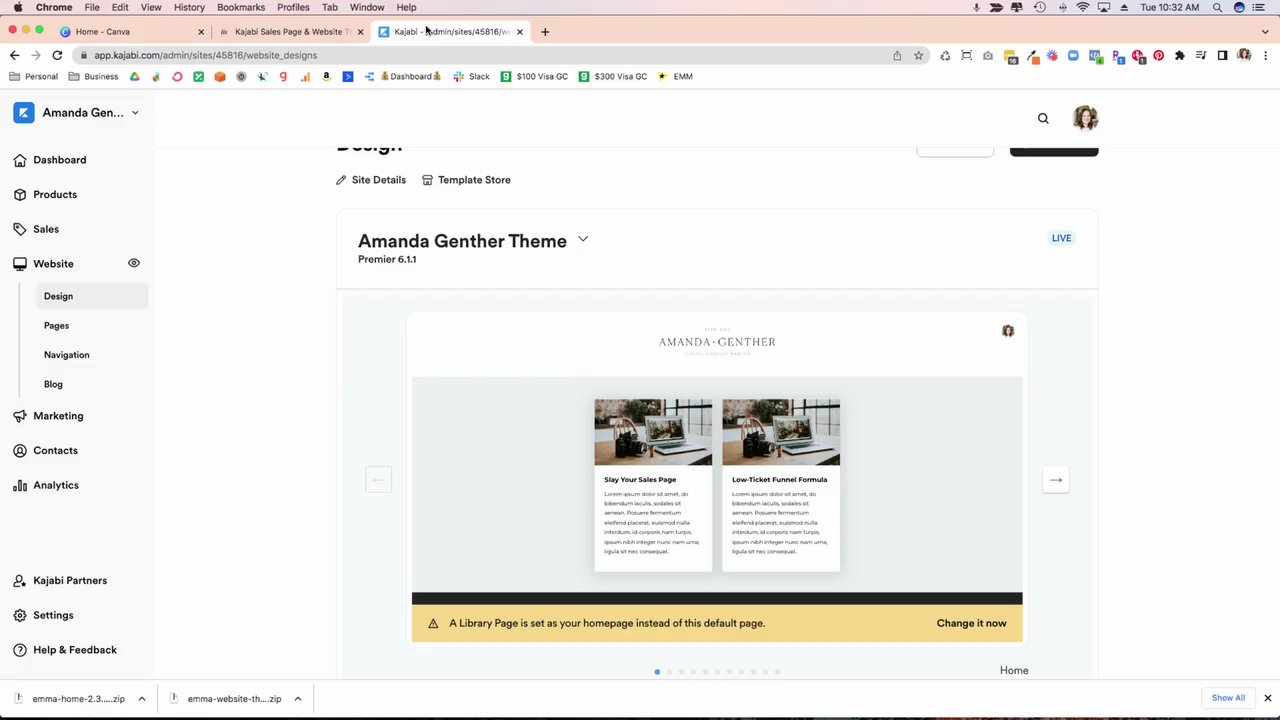Select Pages under Website
This screenshot has height=720, width=1280.
[x=56, y=326]
